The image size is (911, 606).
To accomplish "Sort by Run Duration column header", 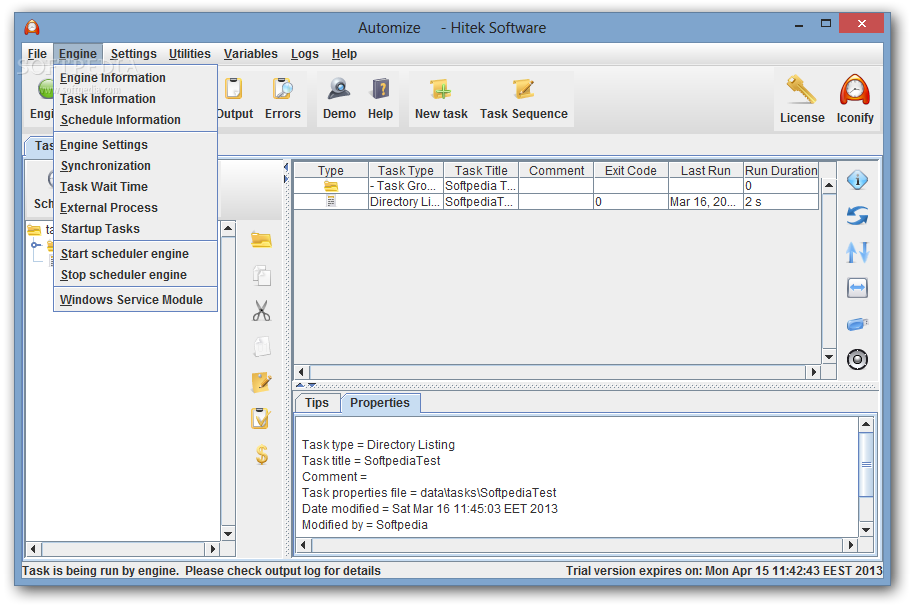I will pyautogui.click(x=781, y=170).
